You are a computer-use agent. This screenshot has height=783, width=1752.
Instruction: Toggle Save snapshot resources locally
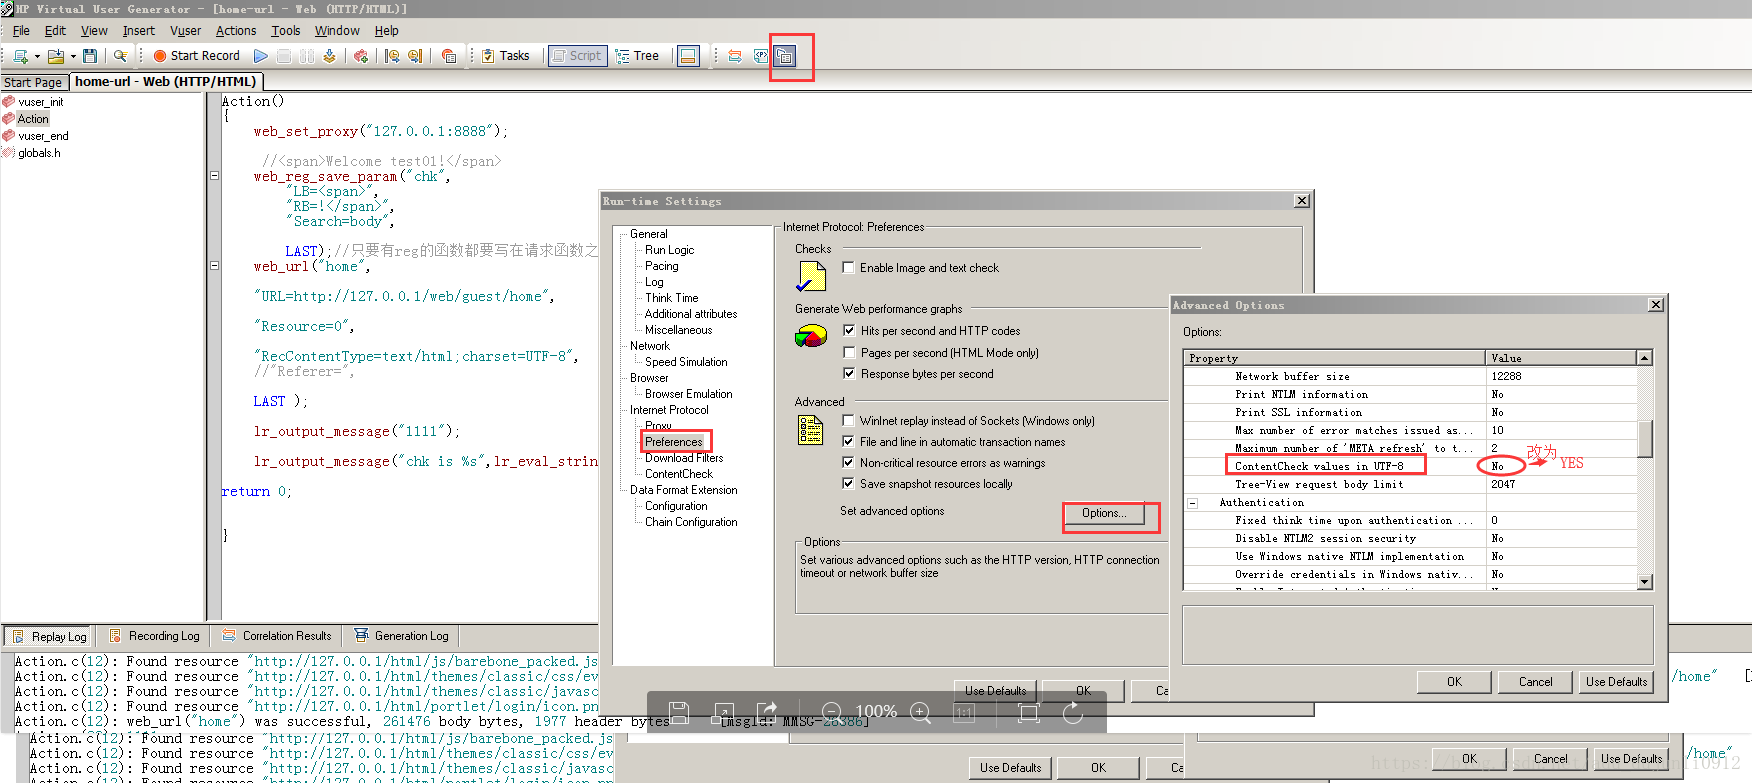coord(848,484)
